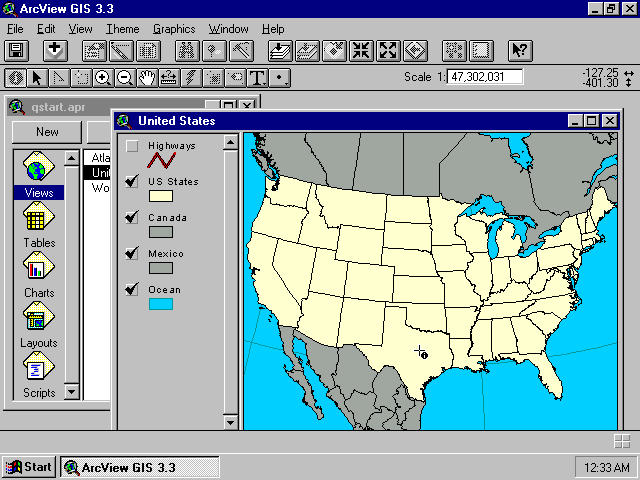Screen dimensions: 640x480
Task: Click Zoom to Selected button
Action: pos(334,51)
